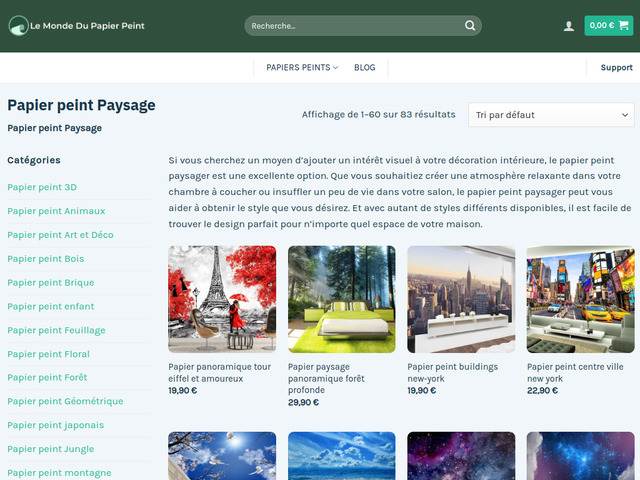Click the Le Monde Du Papier Peint logo
Screen dimensions: 640x480
click(77, 26)
